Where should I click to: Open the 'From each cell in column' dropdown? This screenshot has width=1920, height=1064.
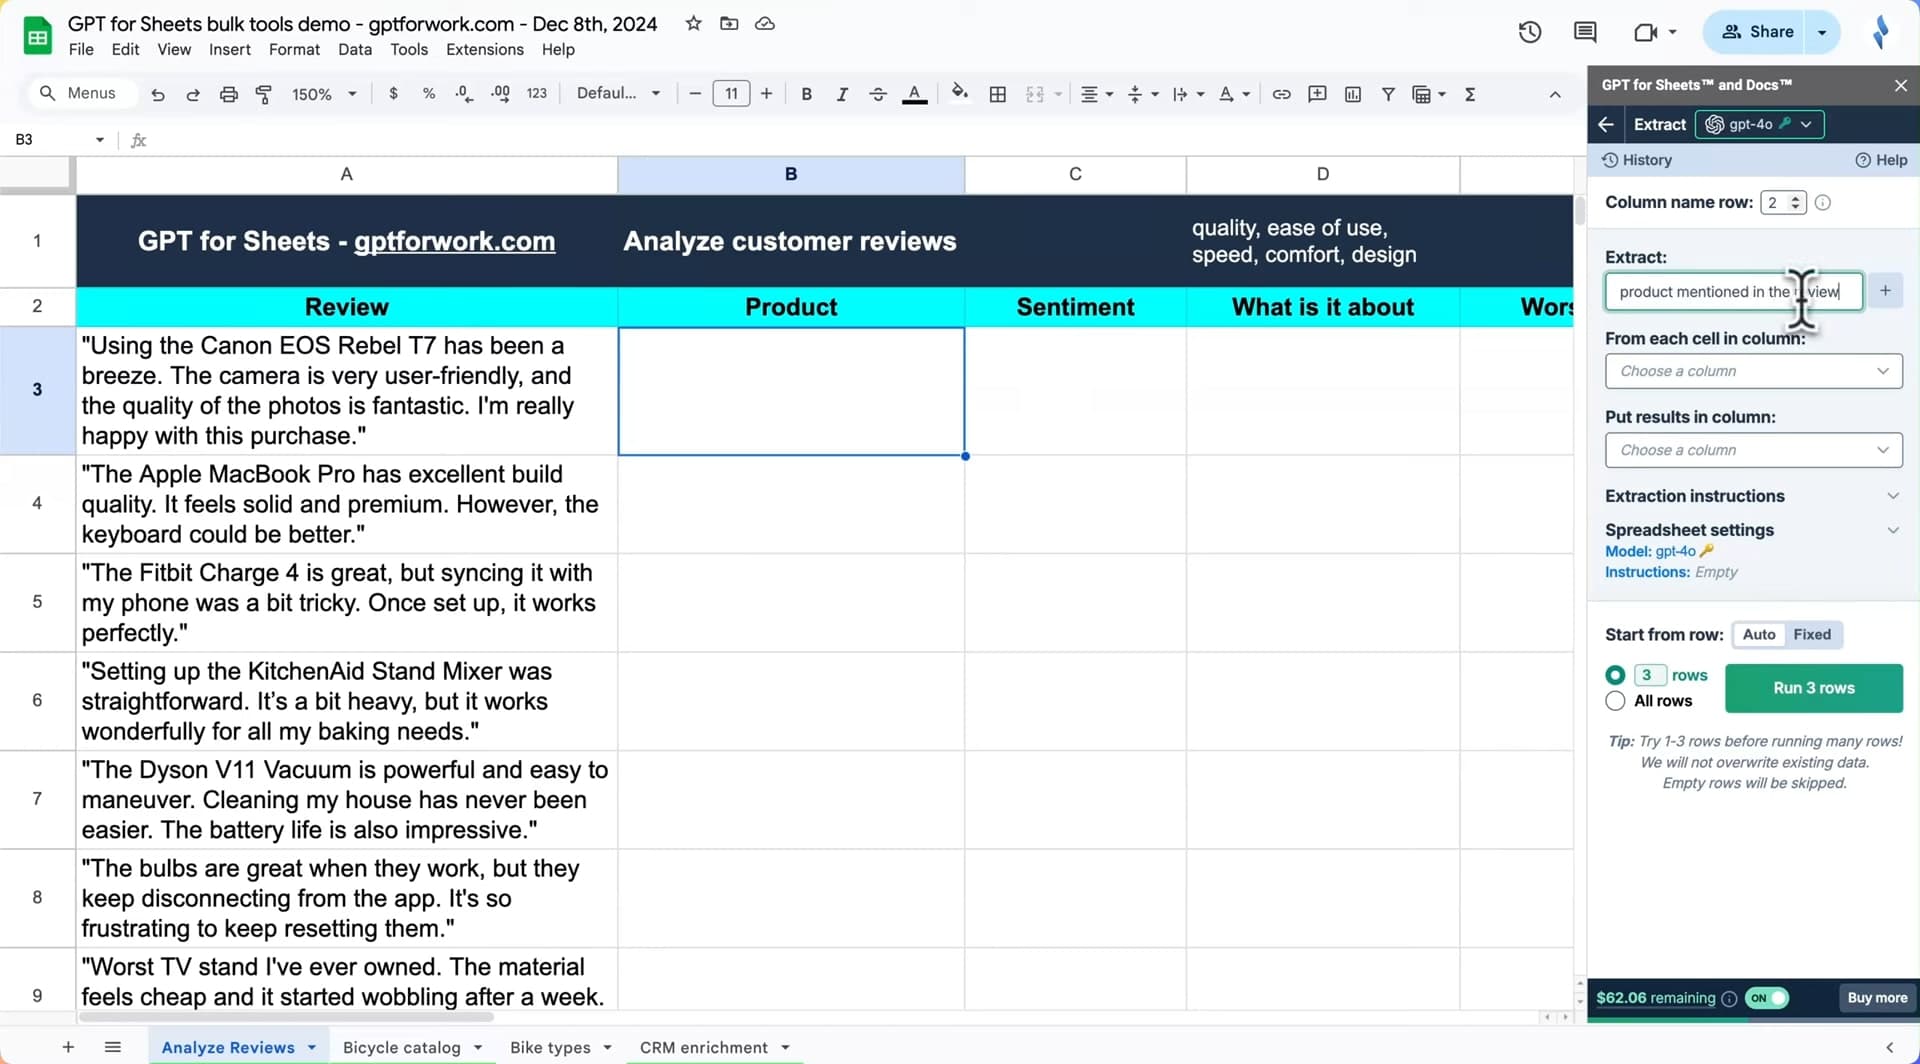tap(1754, 370)
